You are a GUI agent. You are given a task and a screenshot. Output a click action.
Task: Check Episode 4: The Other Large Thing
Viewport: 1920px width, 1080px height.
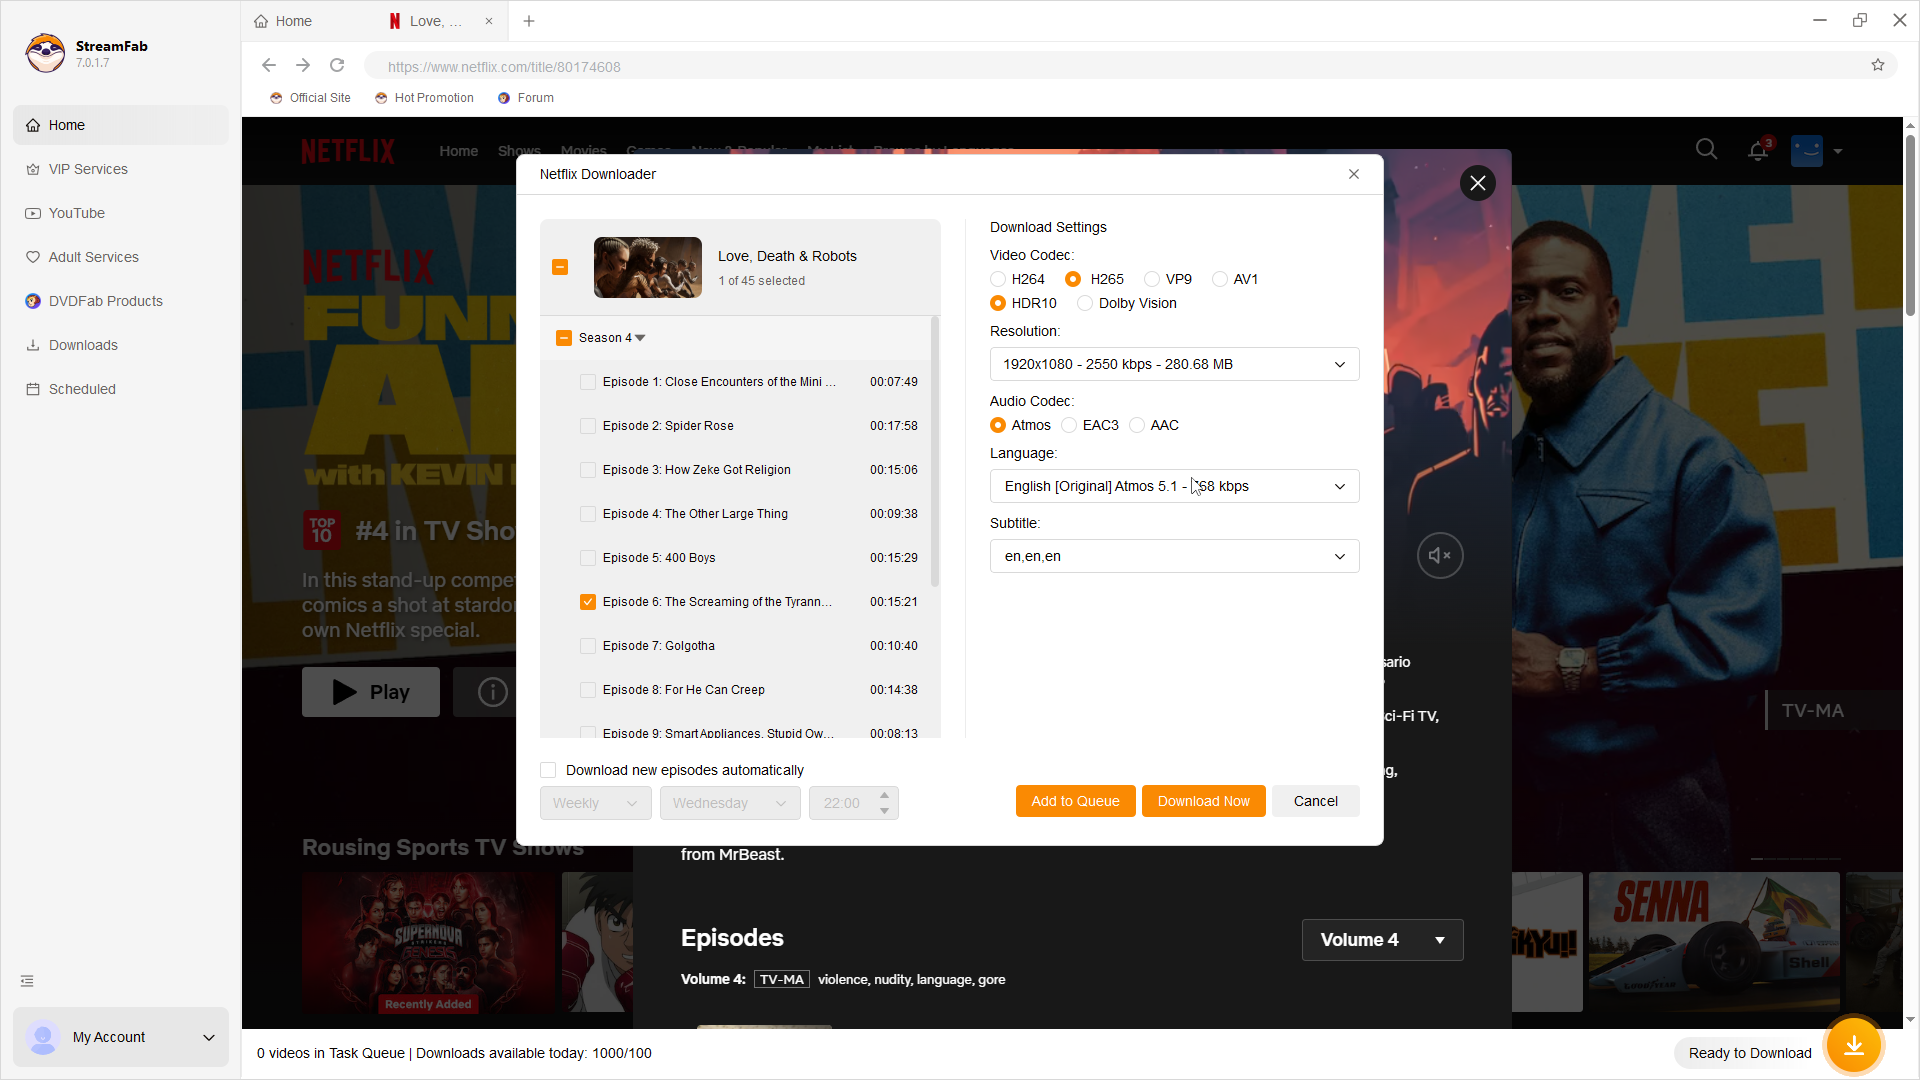pos(588,514)
